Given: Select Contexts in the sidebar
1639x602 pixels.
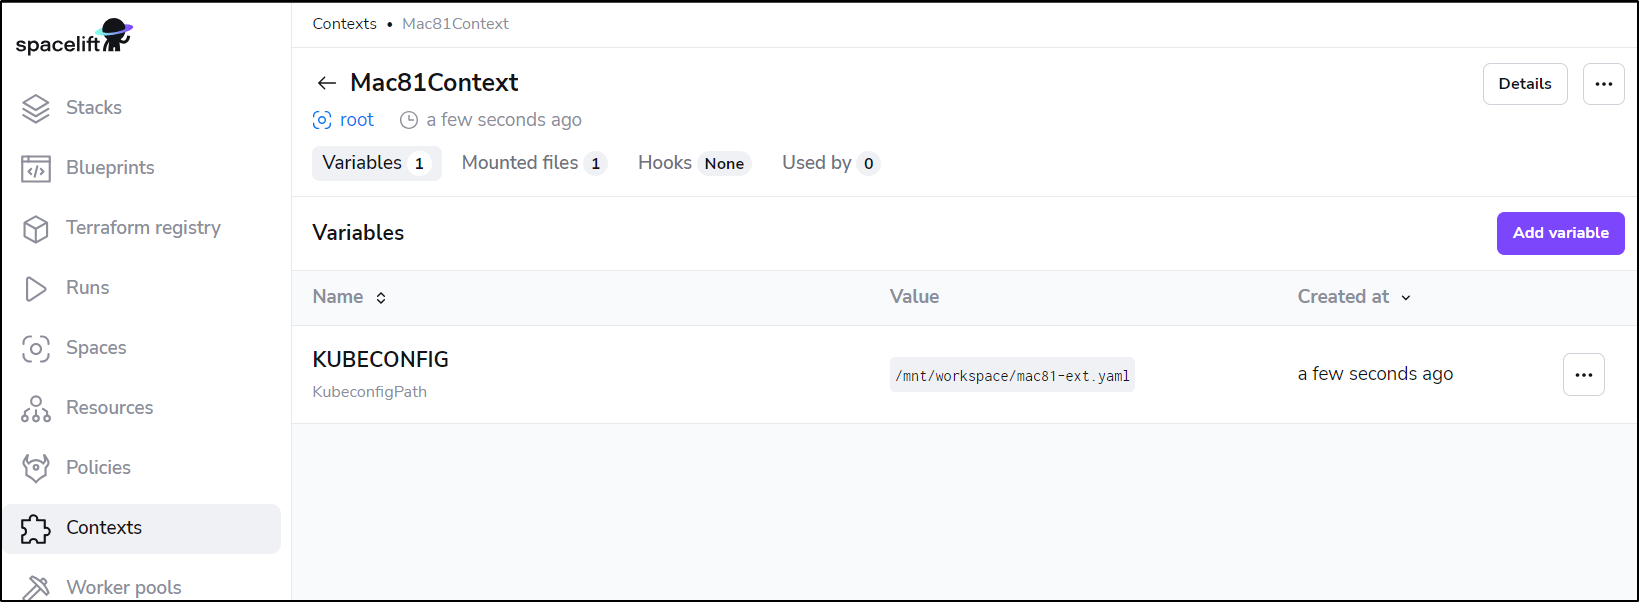Looking at the screenshot, I should (142, 528).
